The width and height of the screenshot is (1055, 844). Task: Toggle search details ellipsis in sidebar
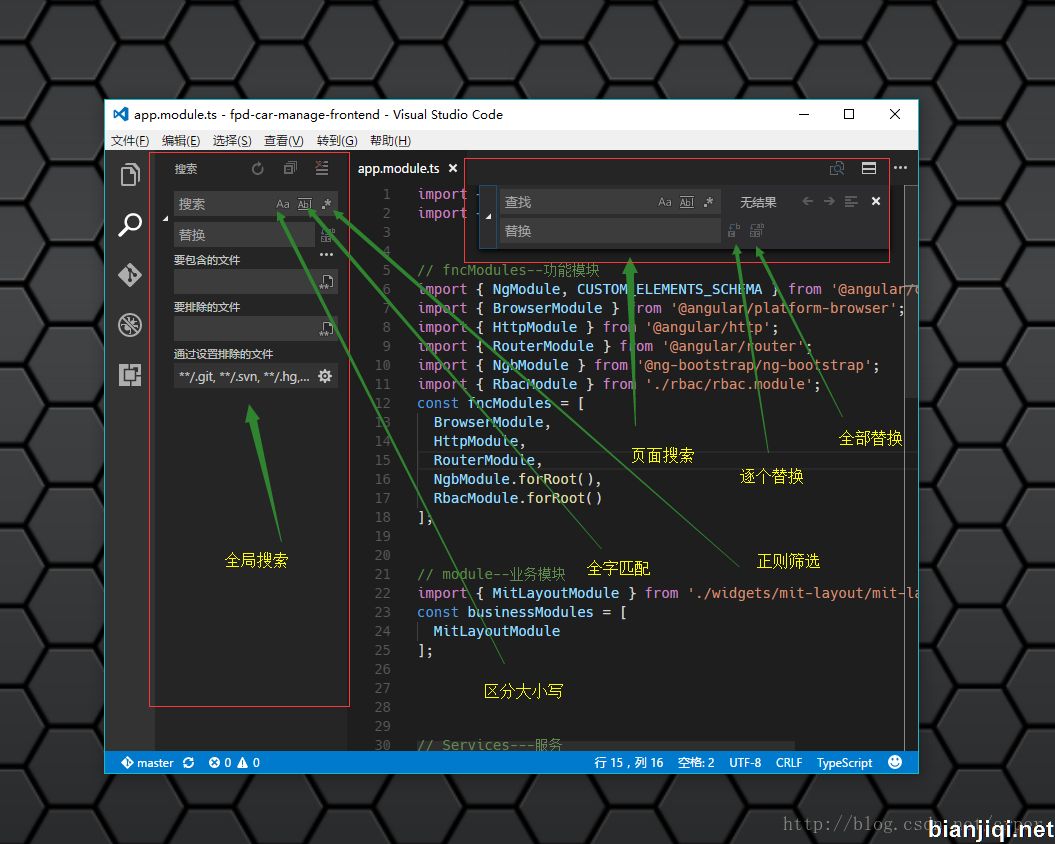click(x=326, y=254)
